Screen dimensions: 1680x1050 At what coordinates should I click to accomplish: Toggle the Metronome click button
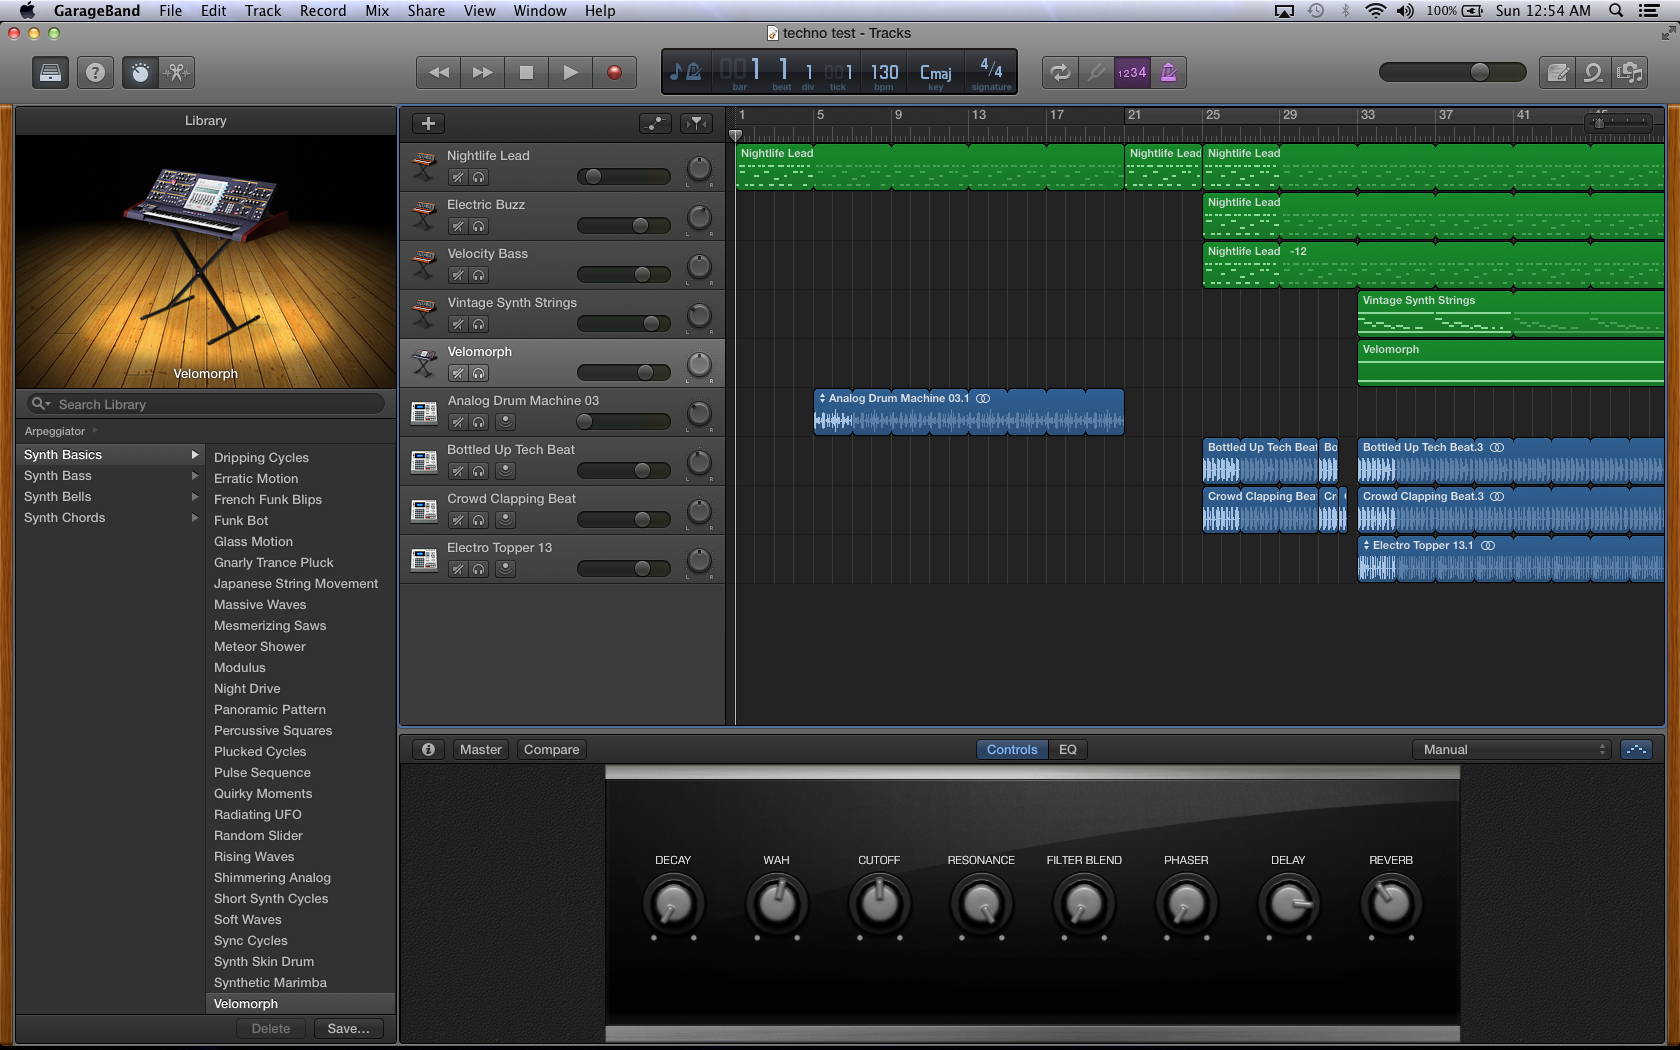(x=1168, y=72)
